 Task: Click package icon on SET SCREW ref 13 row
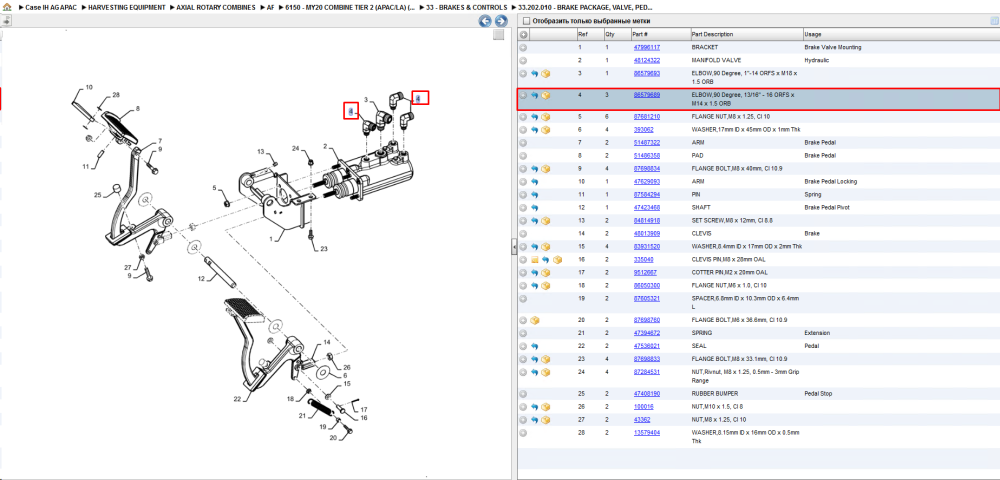point(546,221)
